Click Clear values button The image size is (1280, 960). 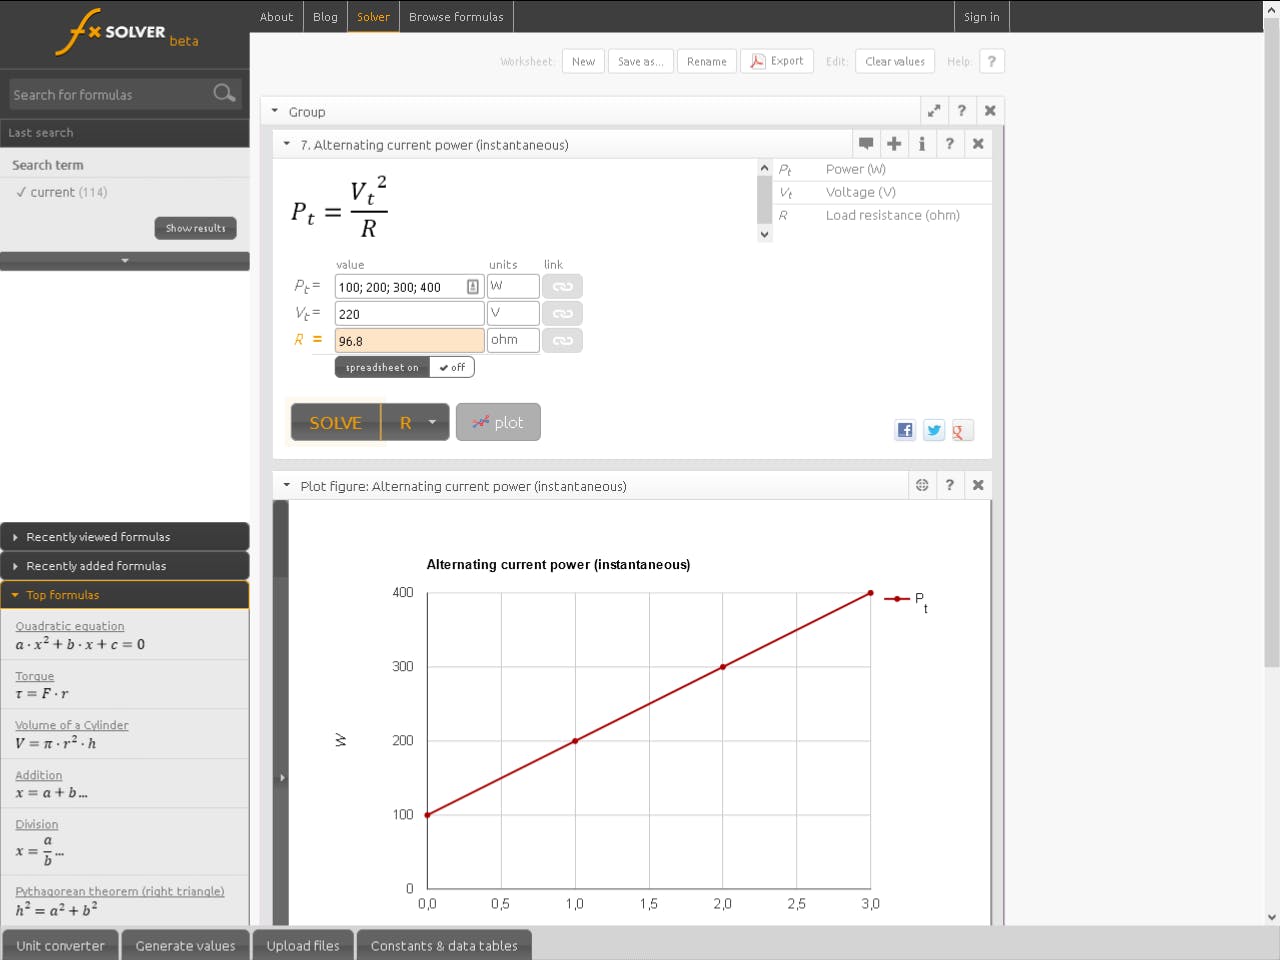895,61
